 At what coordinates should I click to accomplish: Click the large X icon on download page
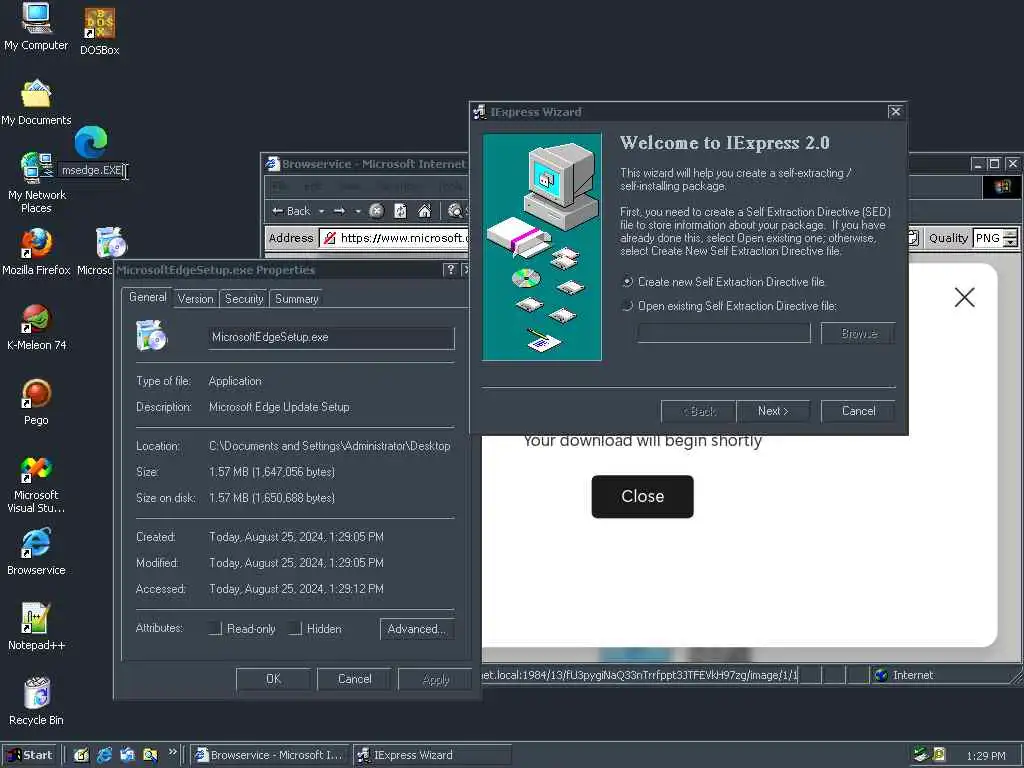(964, 298)
